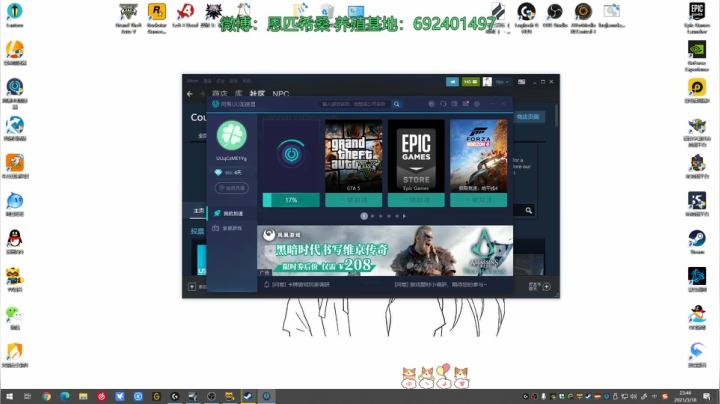Open the Epic Games Launcher desktop shortcut
Image resolution: width=720 pixels, height=404 pixels.
click(x=697, y=18)
